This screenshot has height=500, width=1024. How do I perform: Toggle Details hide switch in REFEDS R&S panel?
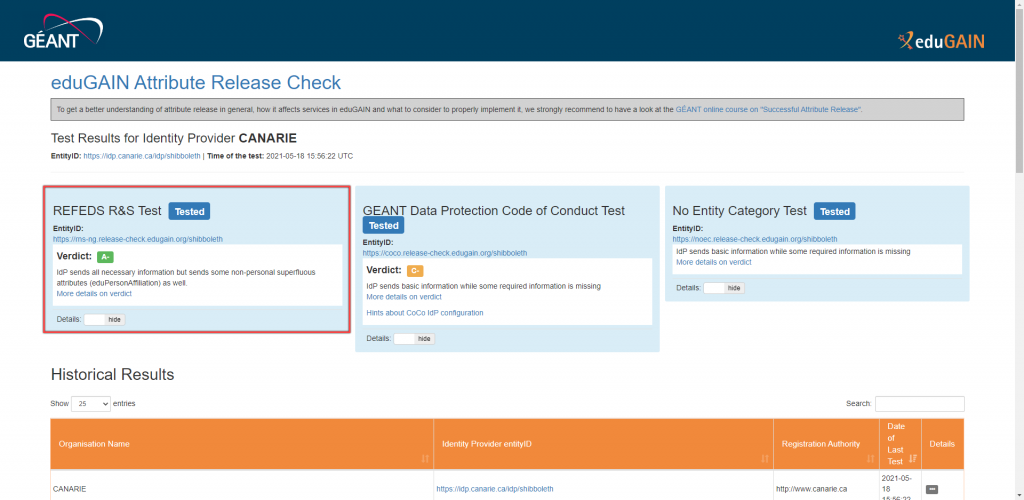pyautogui.click(x=104, y=319)
